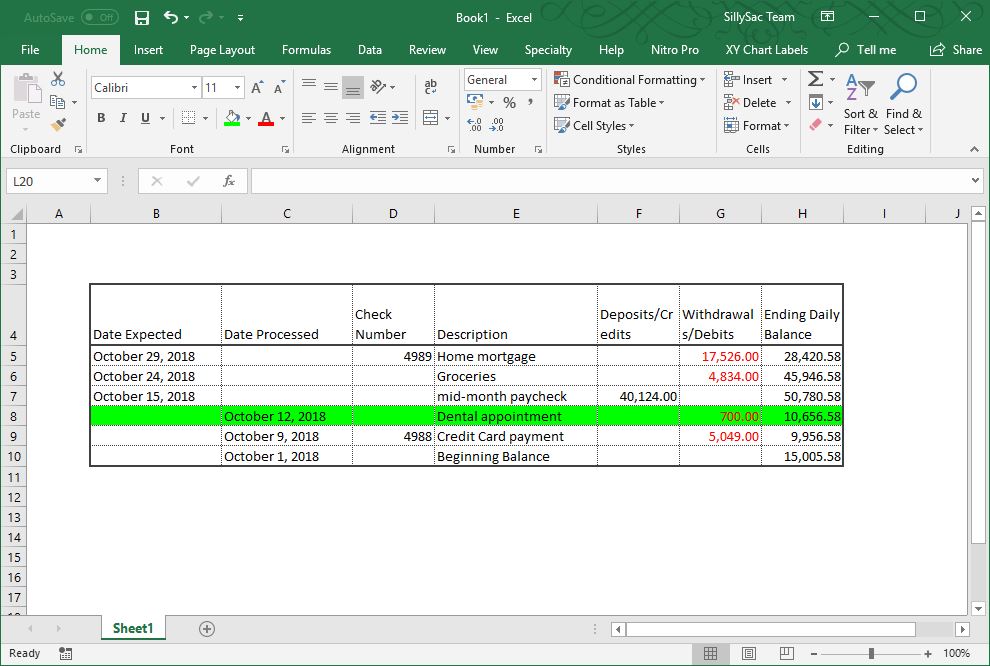Image resolution: width=990 pixels, height=666 pixels.
Task: Click the Percent Style icon
Action: click(x=509, y=103)
